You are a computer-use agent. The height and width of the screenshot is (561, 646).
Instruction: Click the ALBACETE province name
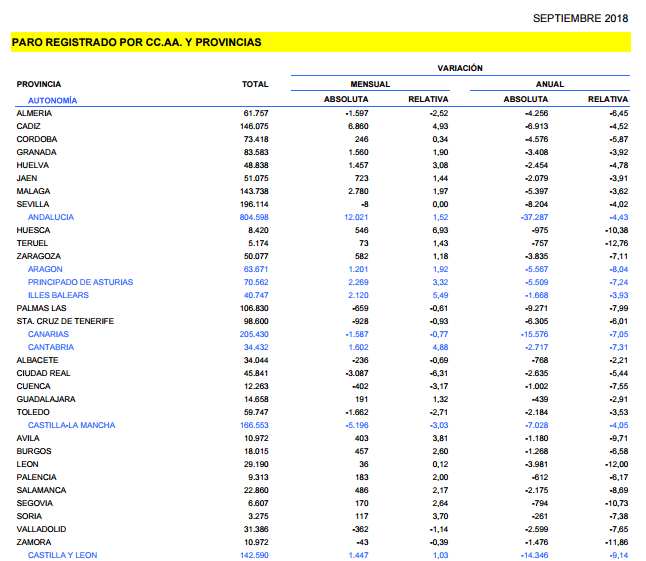[37, 360]
